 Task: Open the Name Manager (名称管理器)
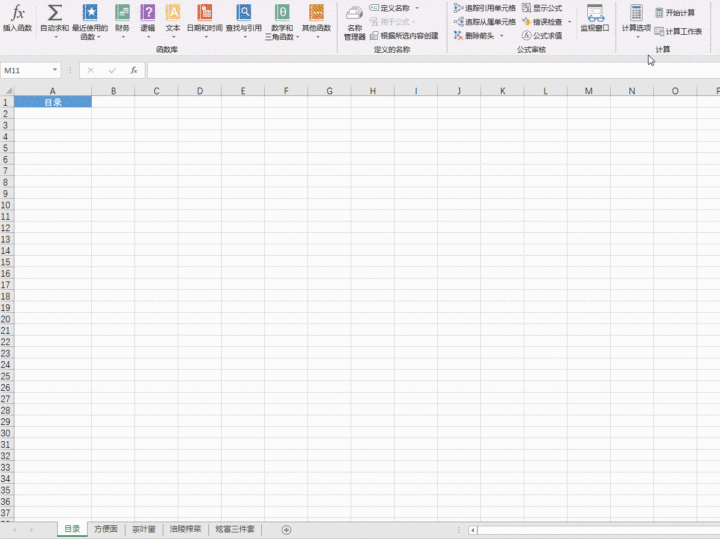354,23
